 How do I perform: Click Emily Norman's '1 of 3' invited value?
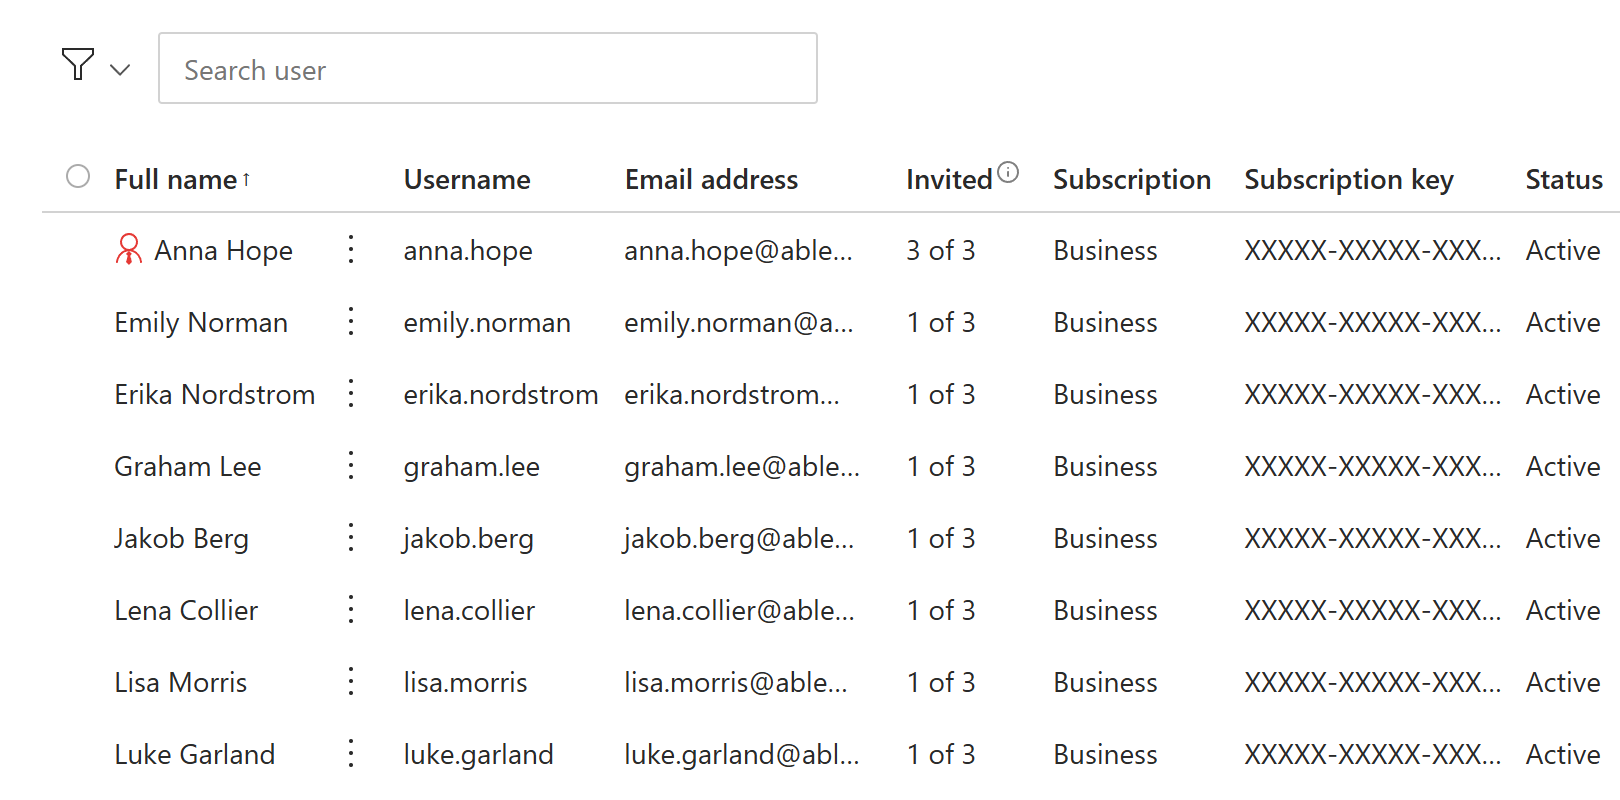point(941,323)
